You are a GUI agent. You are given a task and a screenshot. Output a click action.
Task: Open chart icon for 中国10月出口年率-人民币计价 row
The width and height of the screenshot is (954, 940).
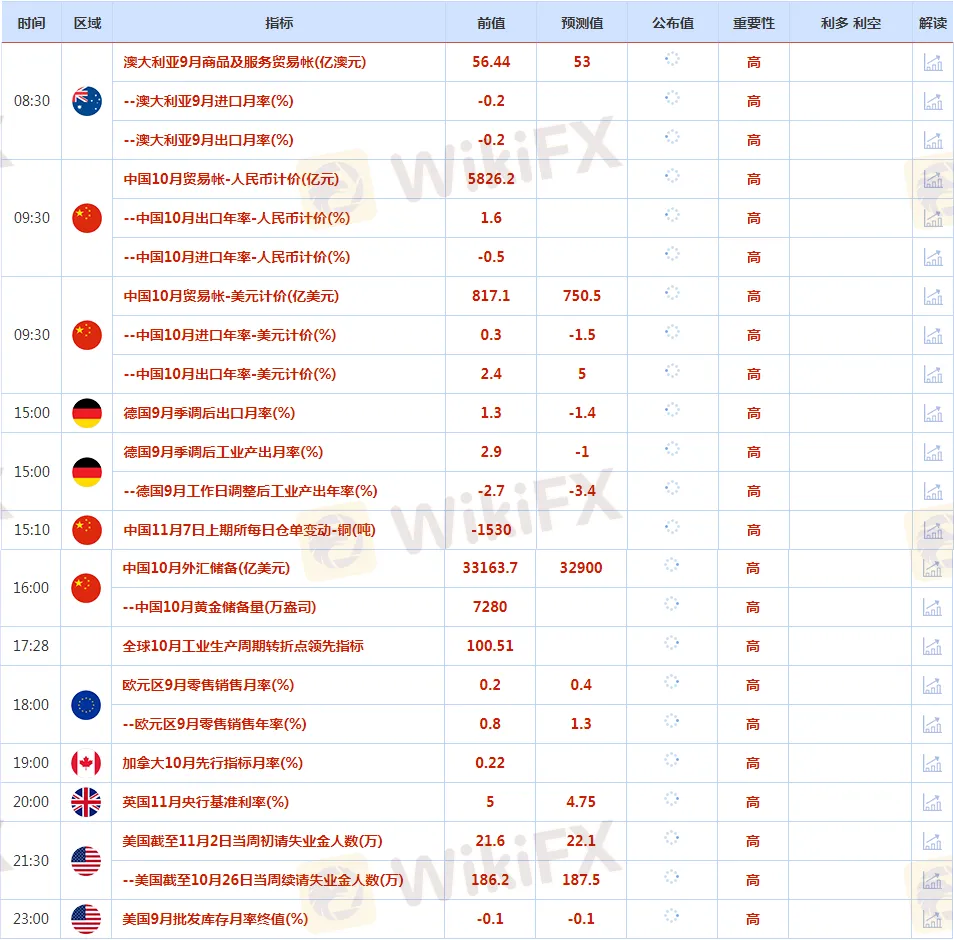point(933,218)
